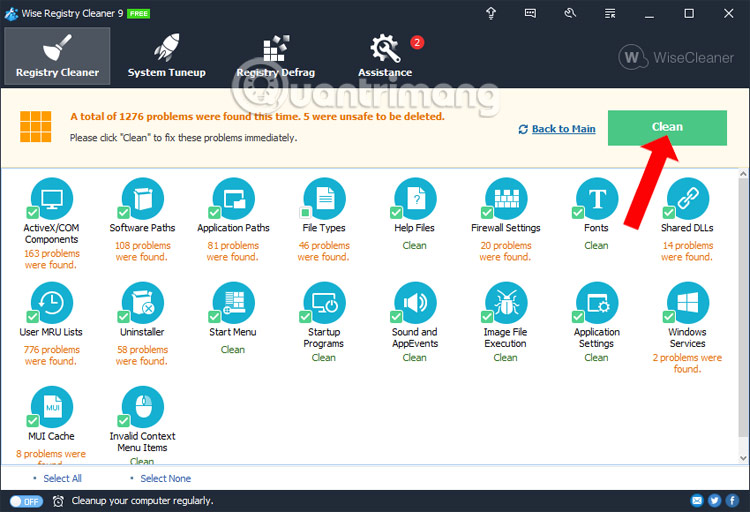Click the Uninstaller icon
Image resolution: width=750 pixels, height=512 pixels.
143,302
